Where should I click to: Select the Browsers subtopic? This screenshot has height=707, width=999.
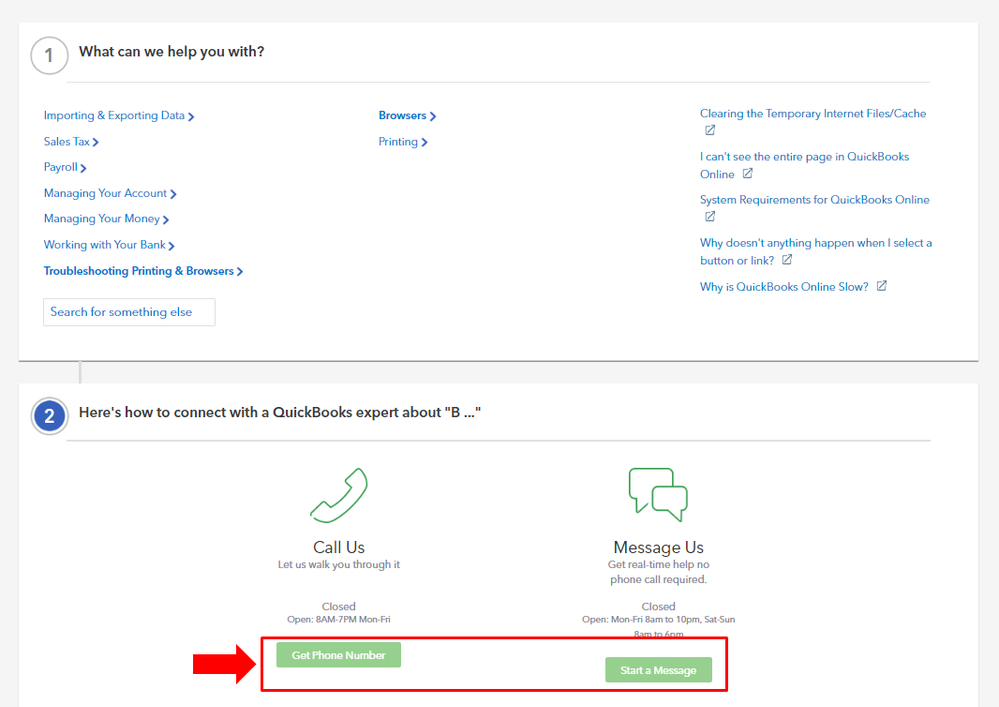click(x=406, y=116)
